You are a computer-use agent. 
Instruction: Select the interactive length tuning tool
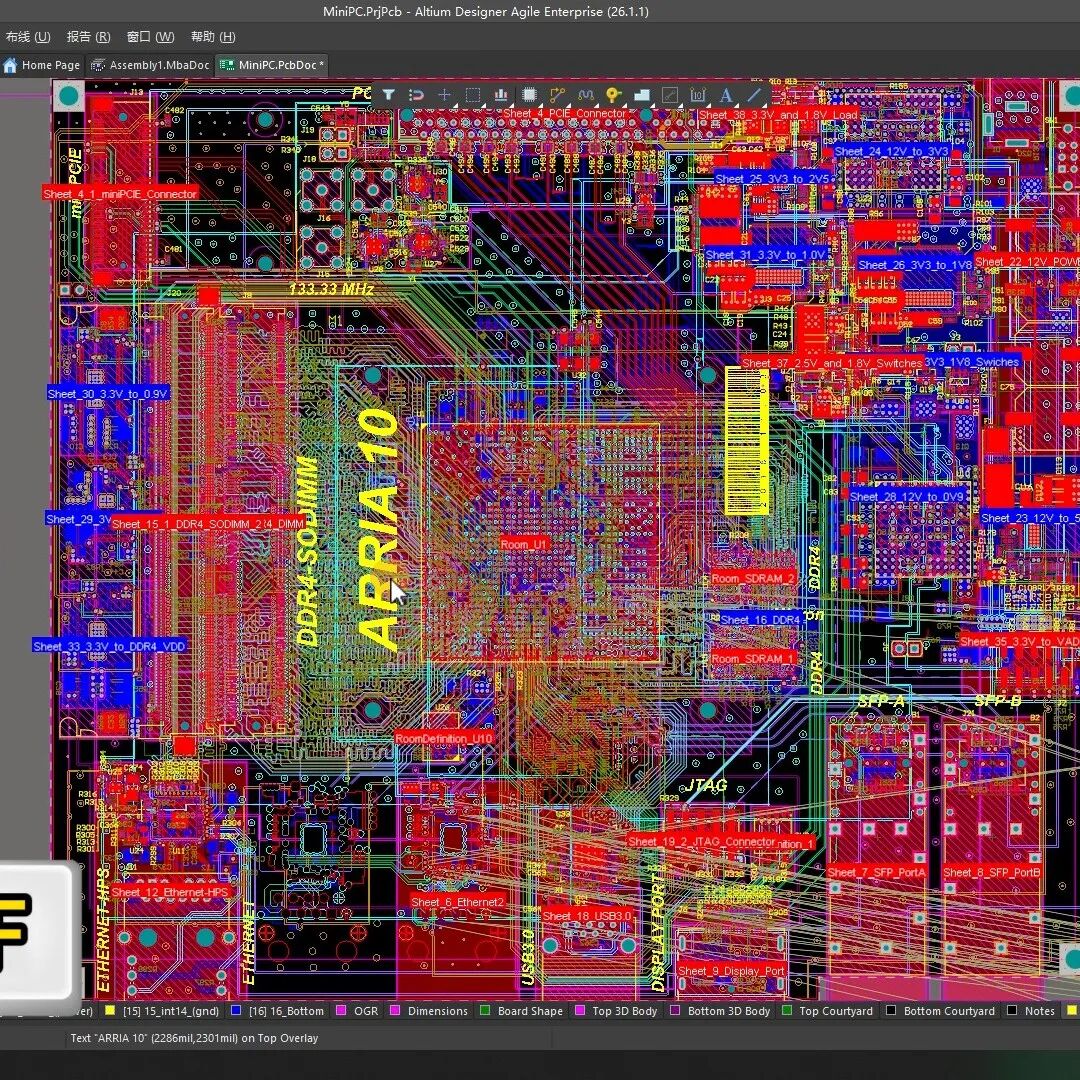coord(585,95)
